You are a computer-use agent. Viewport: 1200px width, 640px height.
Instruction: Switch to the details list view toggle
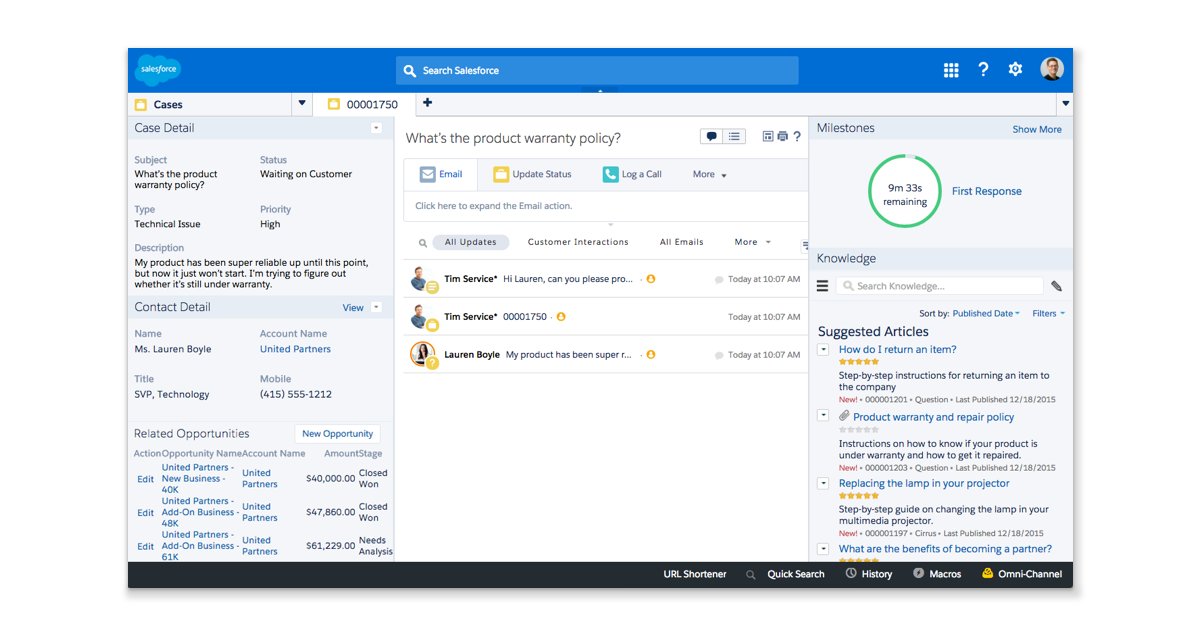tap(734, 137)
